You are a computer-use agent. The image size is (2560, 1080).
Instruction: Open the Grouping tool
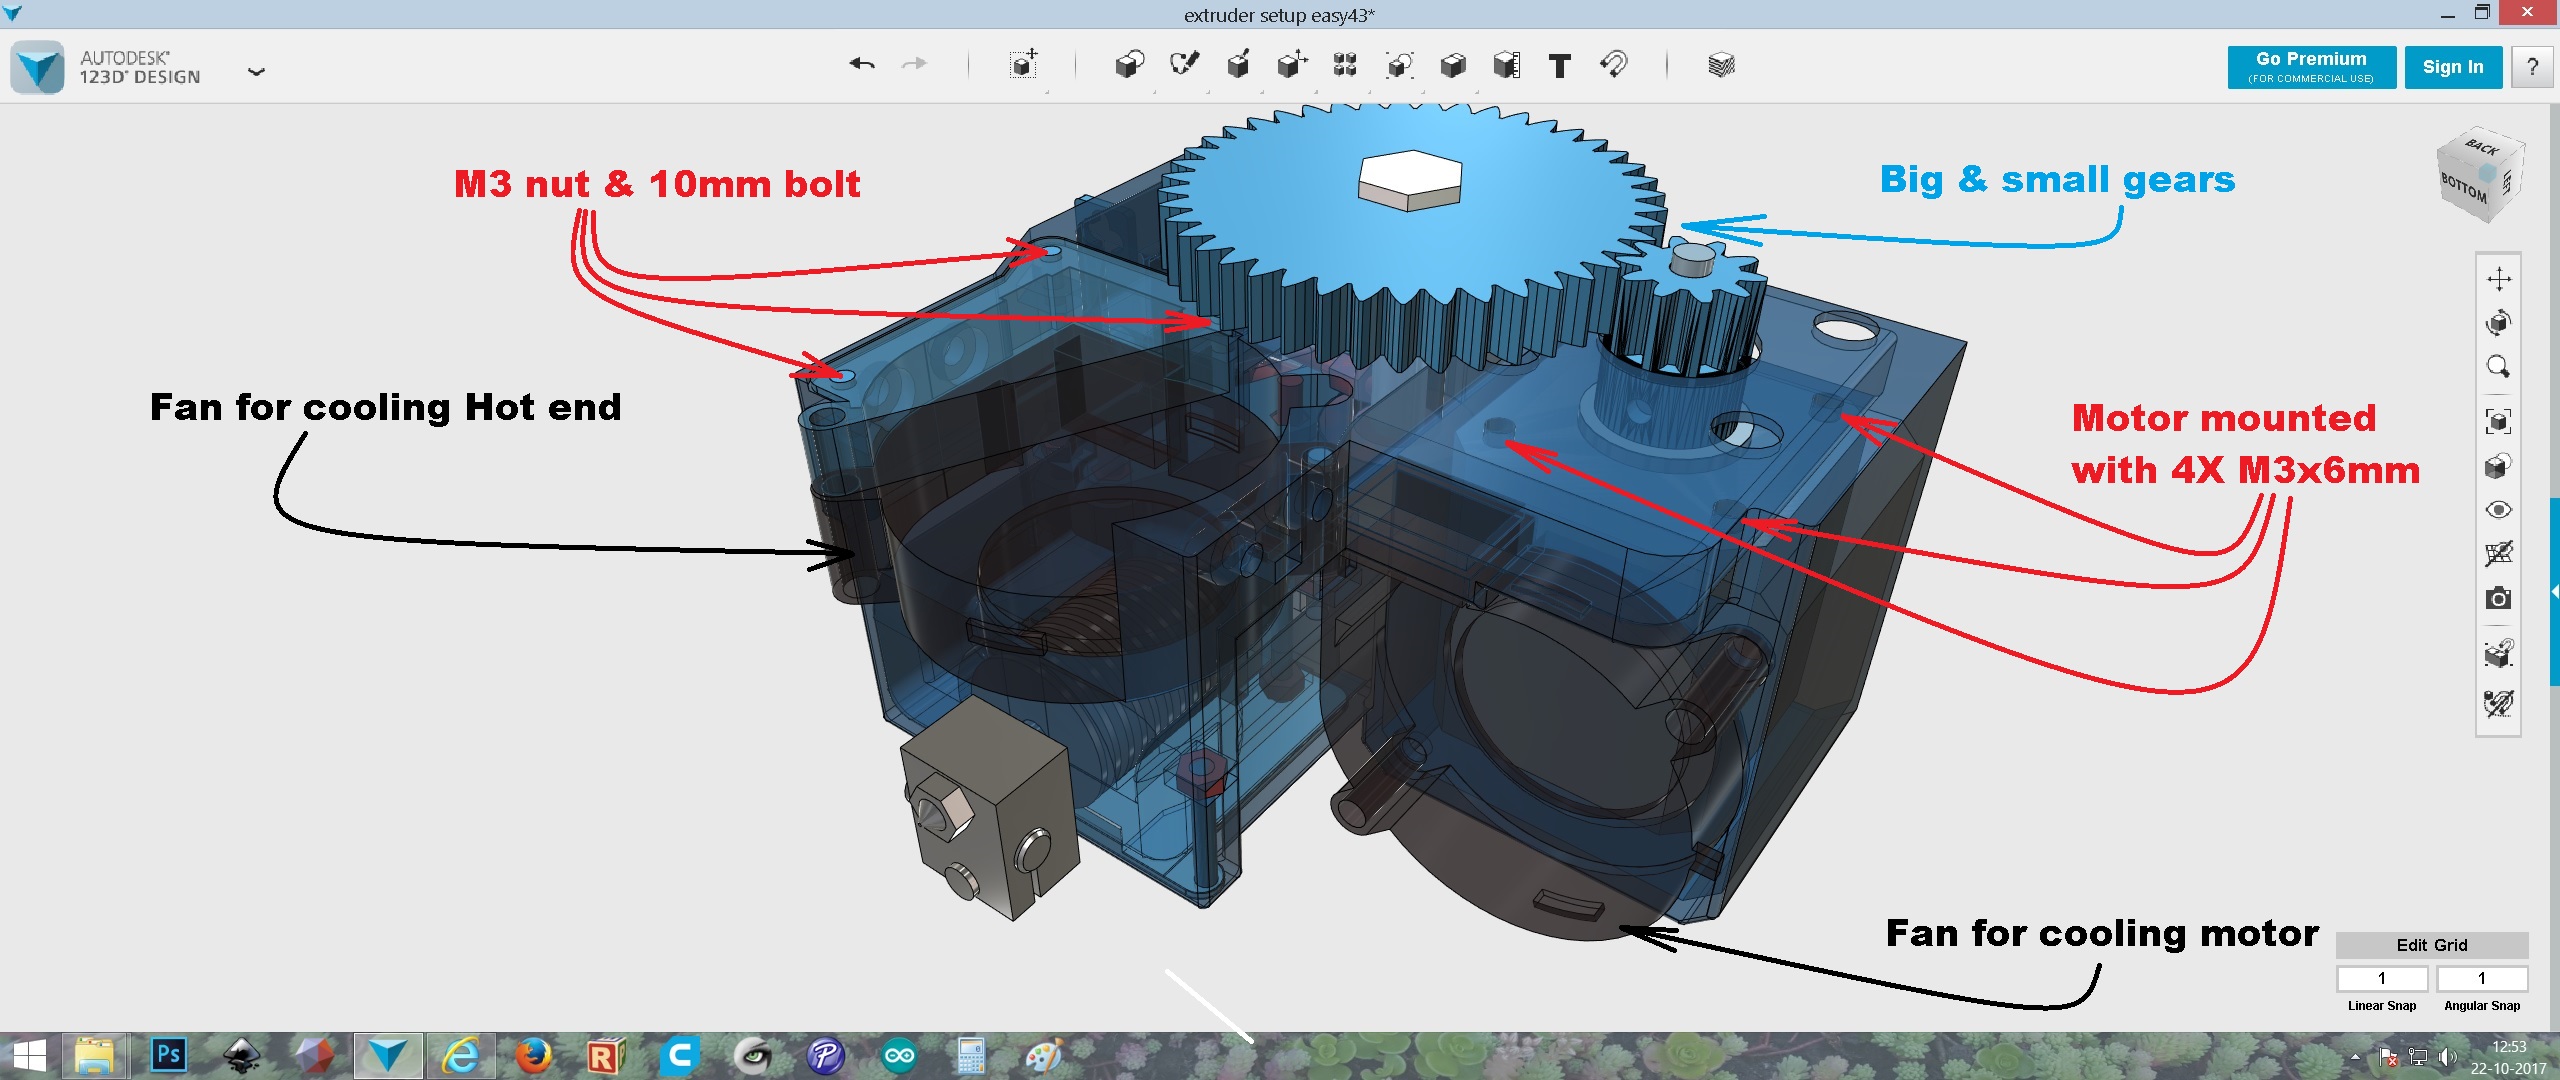tap(1399, 65)
